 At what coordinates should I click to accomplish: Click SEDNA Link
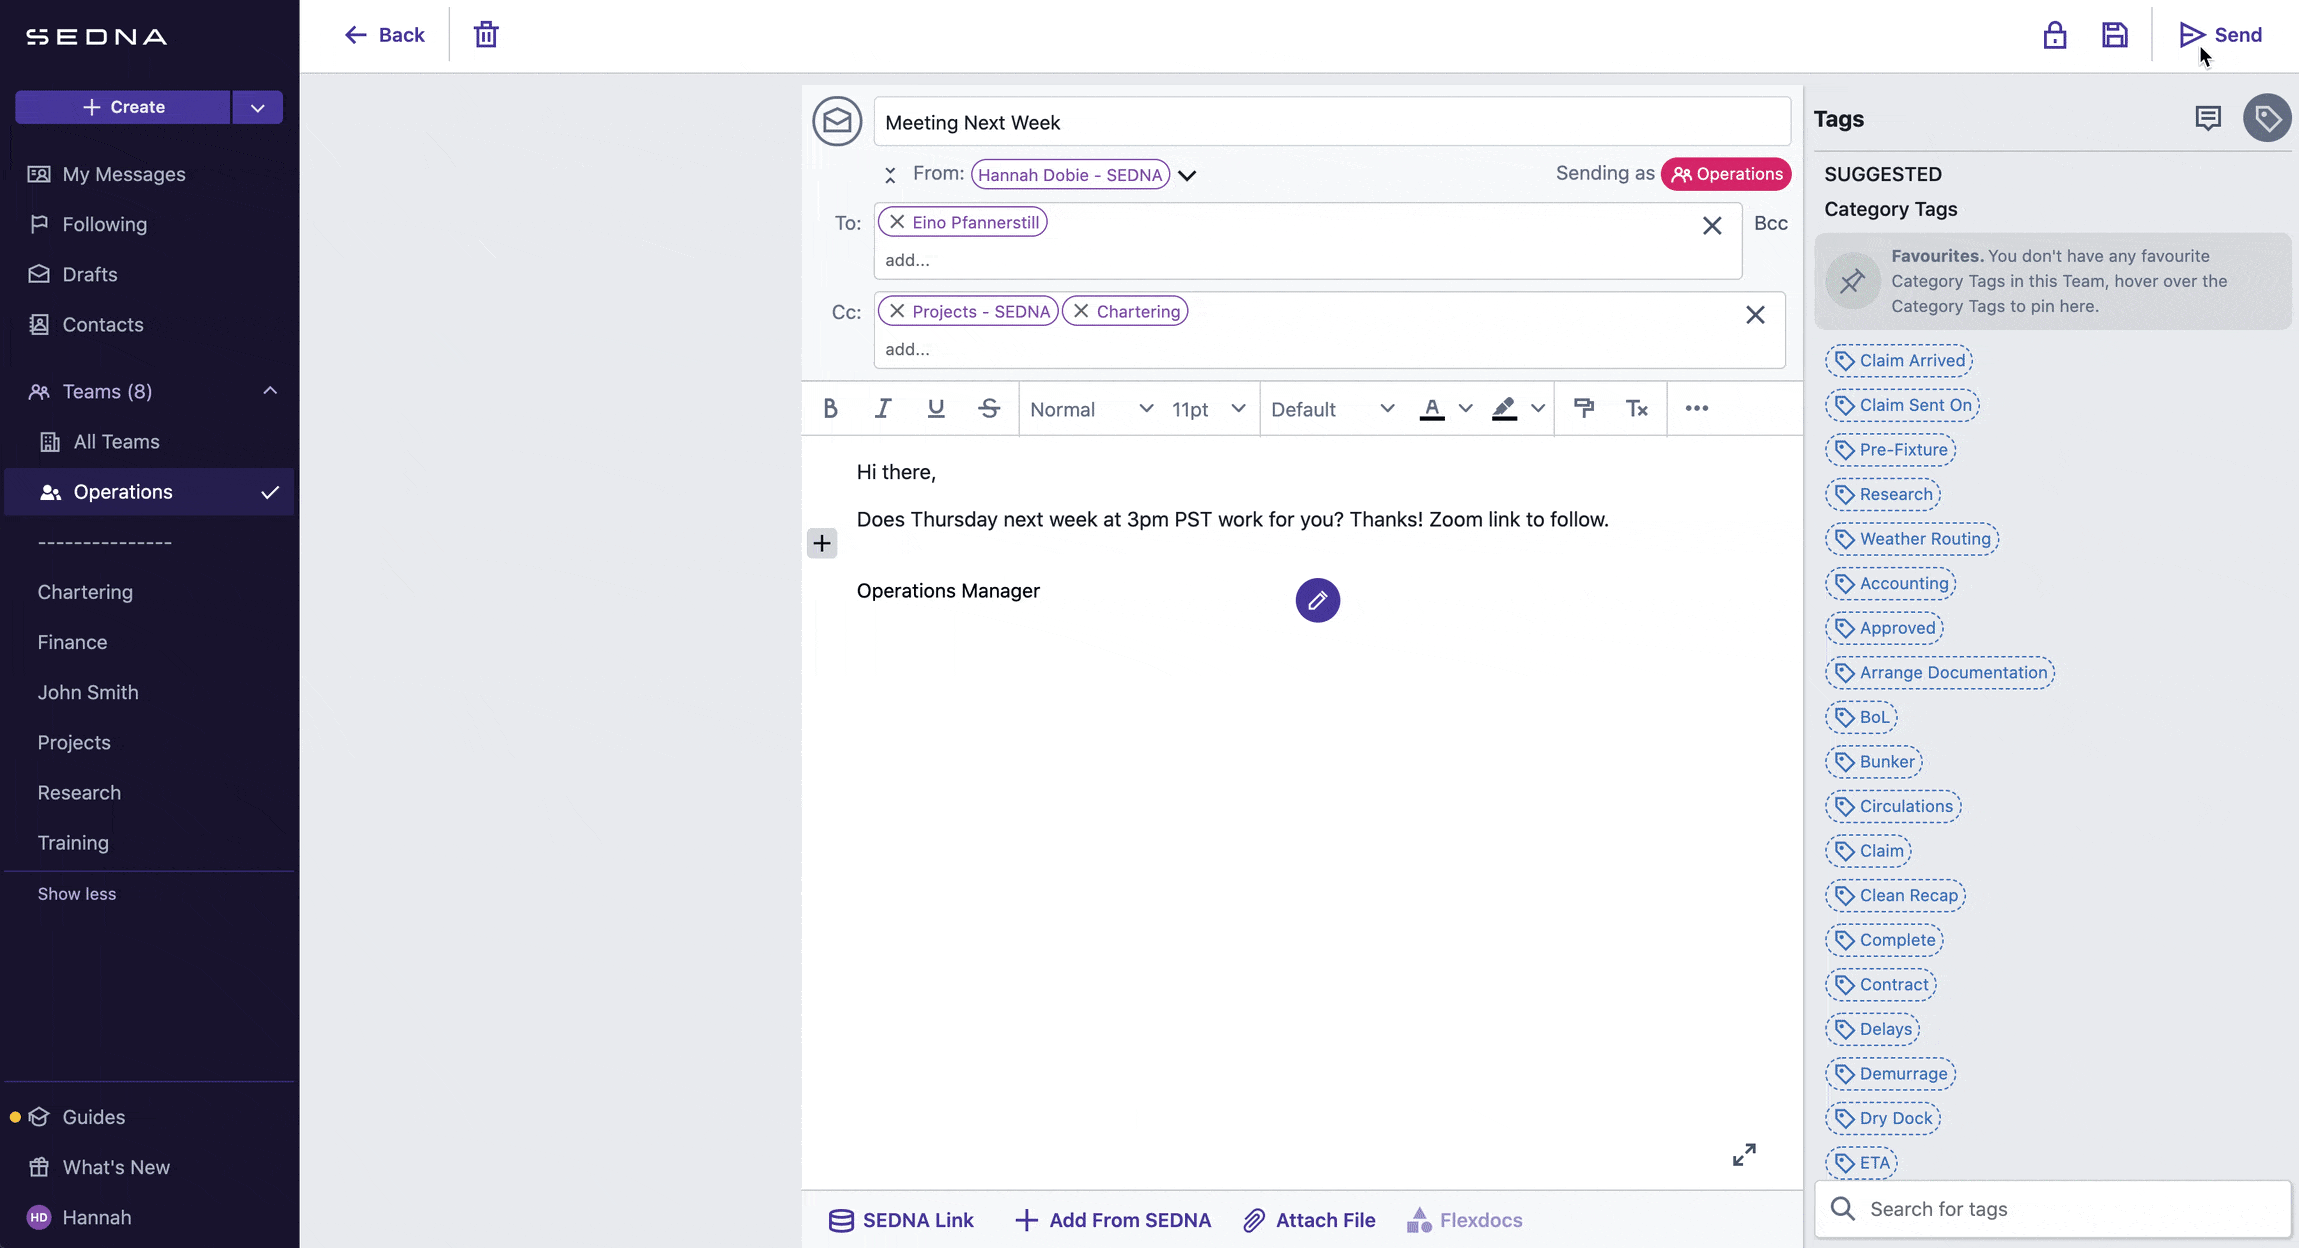click(x=901, y=1220)
